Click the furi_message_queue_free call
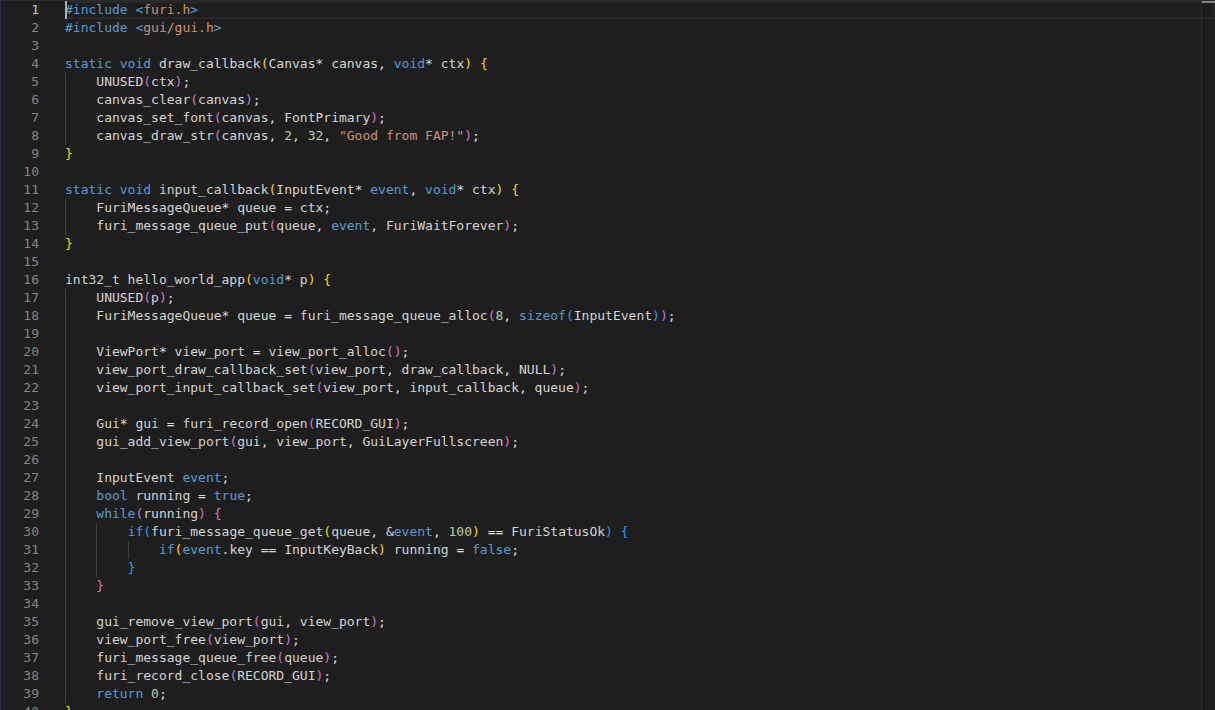The image size is (1215, 710). pyautogui.click(x=186, y=658)
